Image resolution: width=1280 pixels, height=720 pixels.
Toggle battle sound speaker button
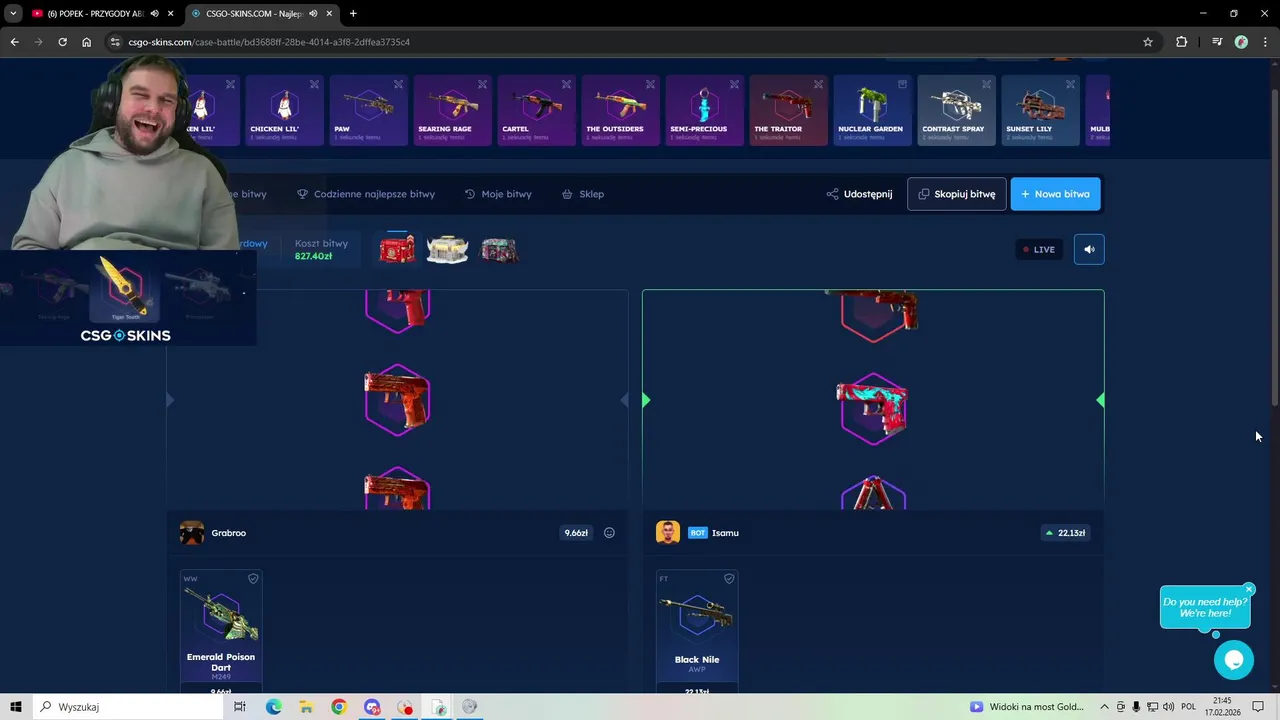1089,249
